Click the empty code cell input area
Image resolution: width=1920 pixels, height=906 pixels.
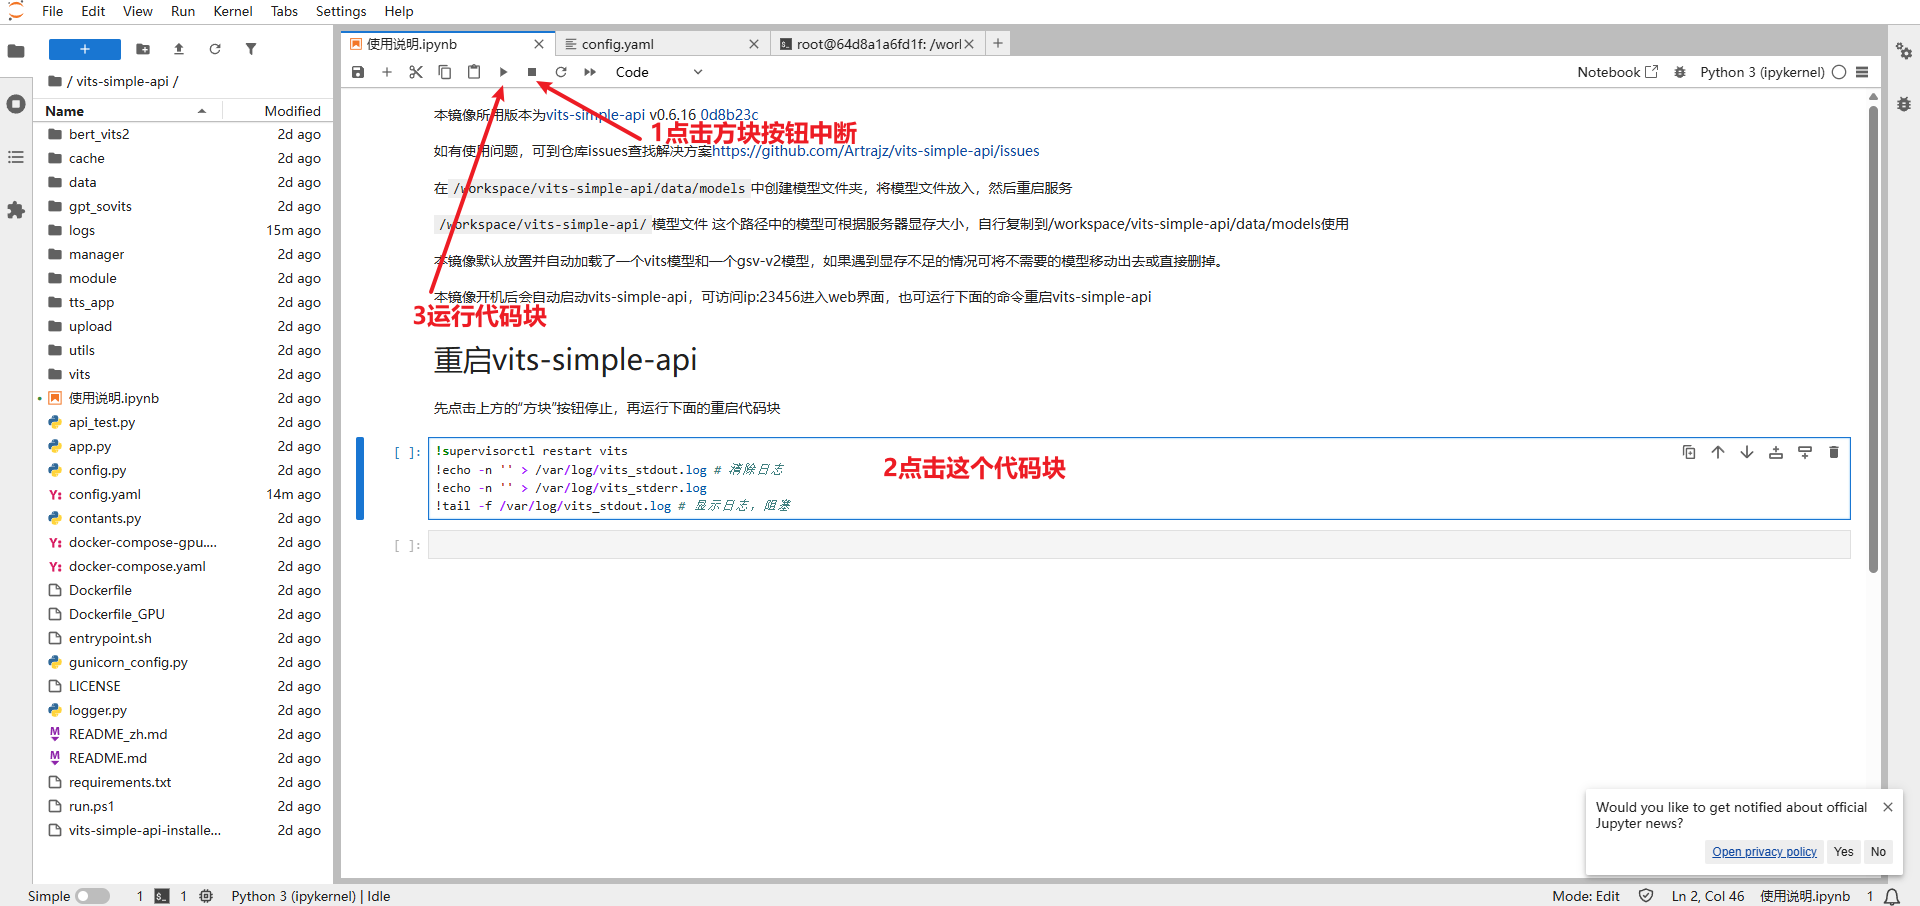1139,545
